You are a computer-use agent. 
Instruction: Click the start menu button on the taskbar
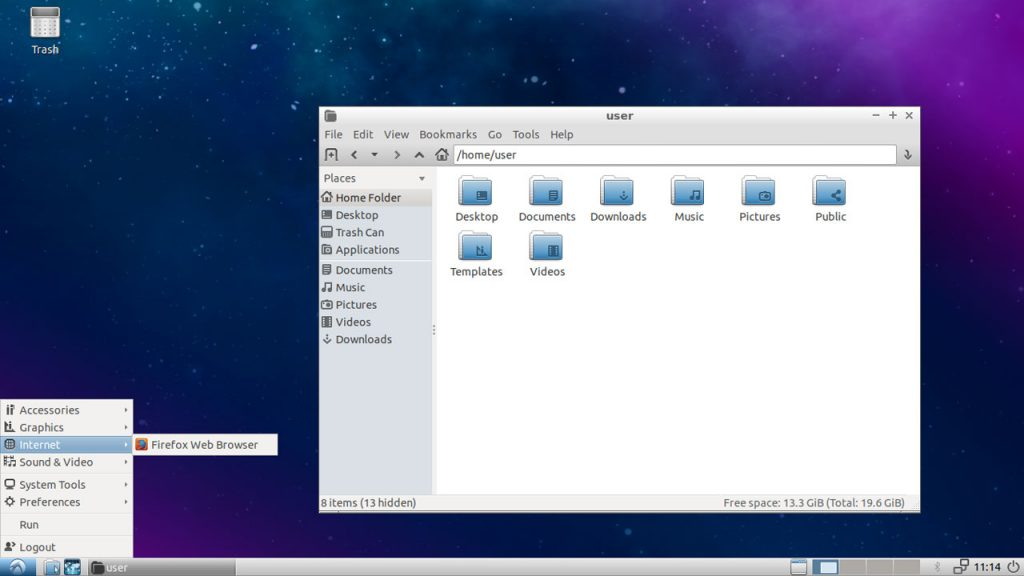(18, 567)
